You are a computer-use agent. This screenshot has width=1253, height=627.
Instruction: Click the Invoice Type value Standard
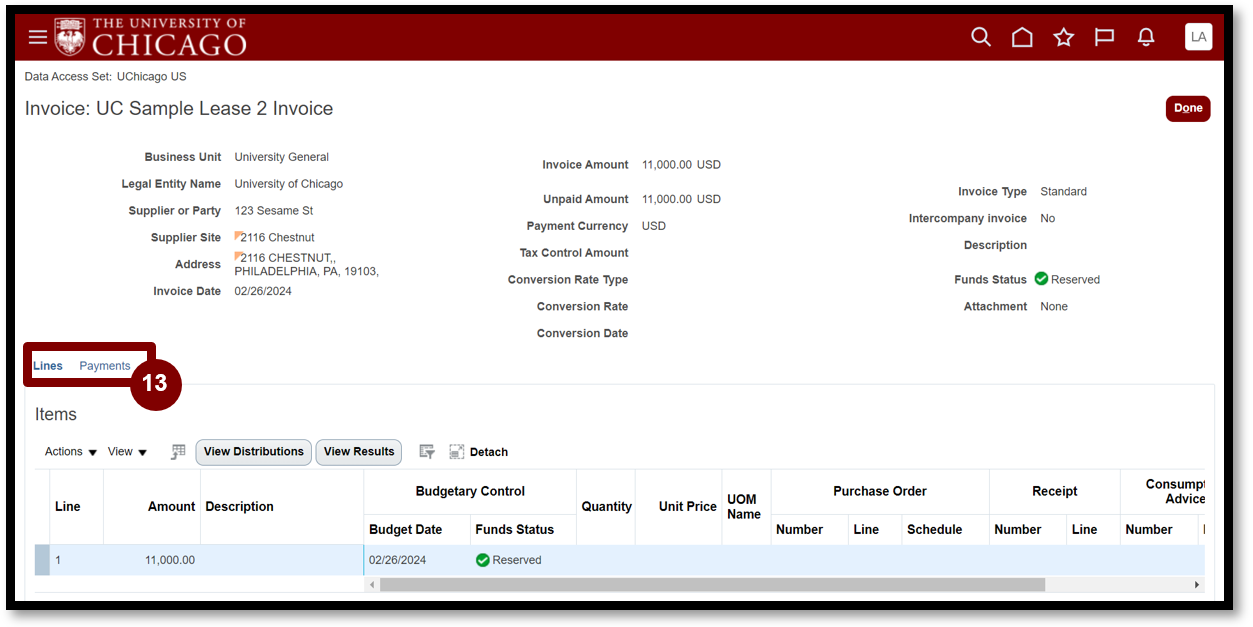tap(1063, 192)
